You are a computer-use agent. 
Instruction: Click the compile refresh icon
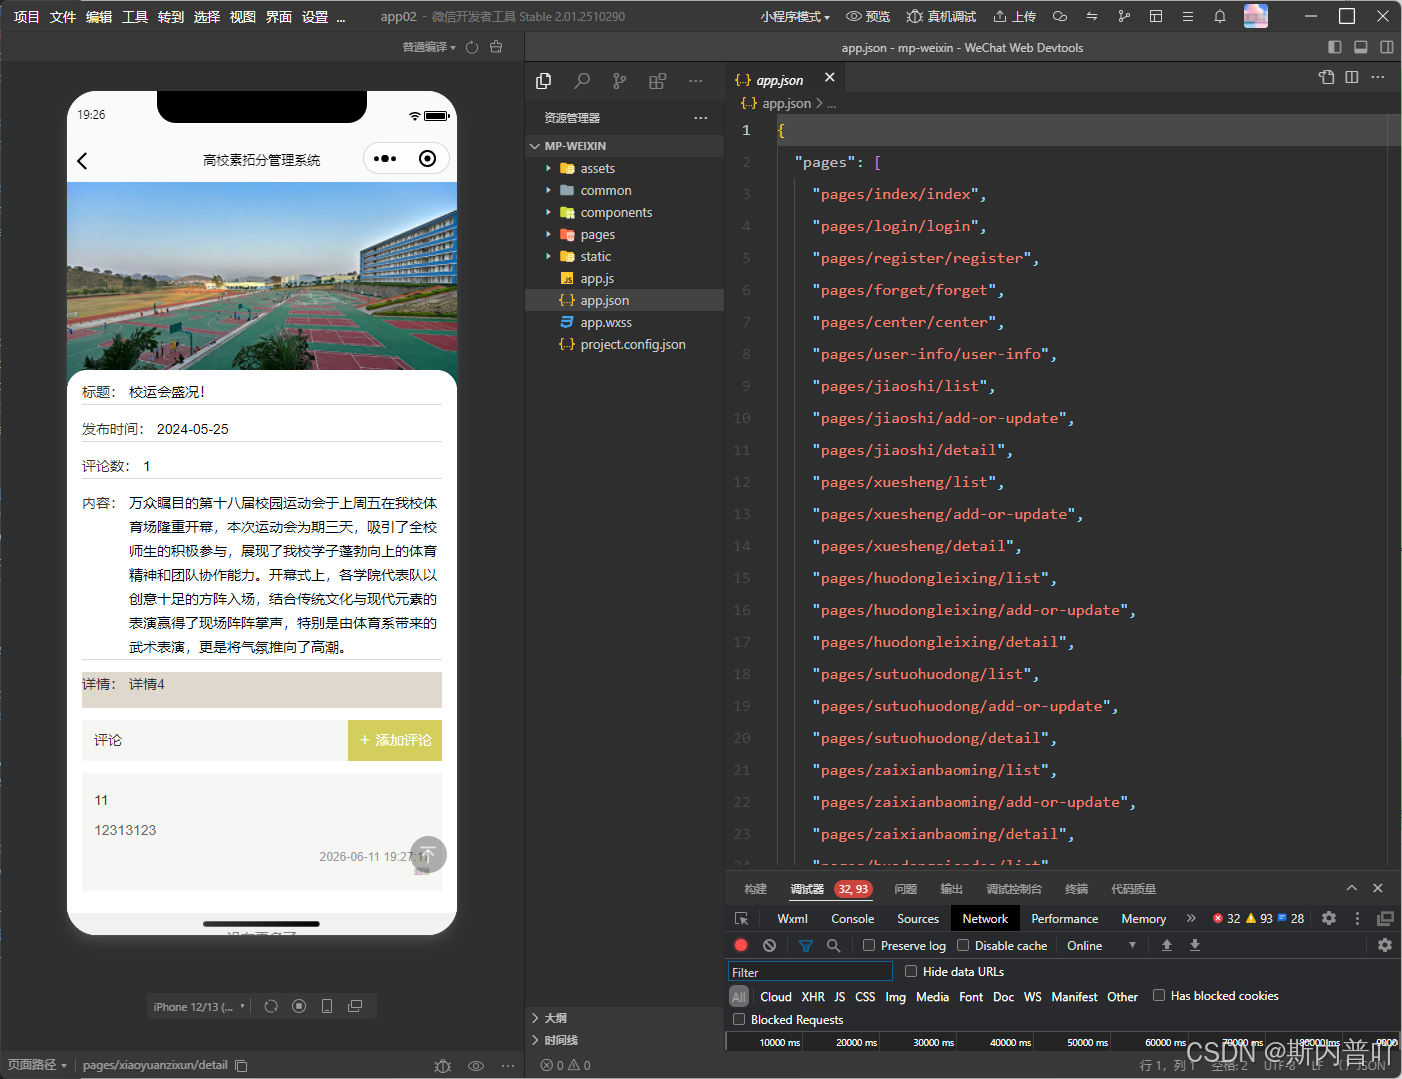click(472, 47)
